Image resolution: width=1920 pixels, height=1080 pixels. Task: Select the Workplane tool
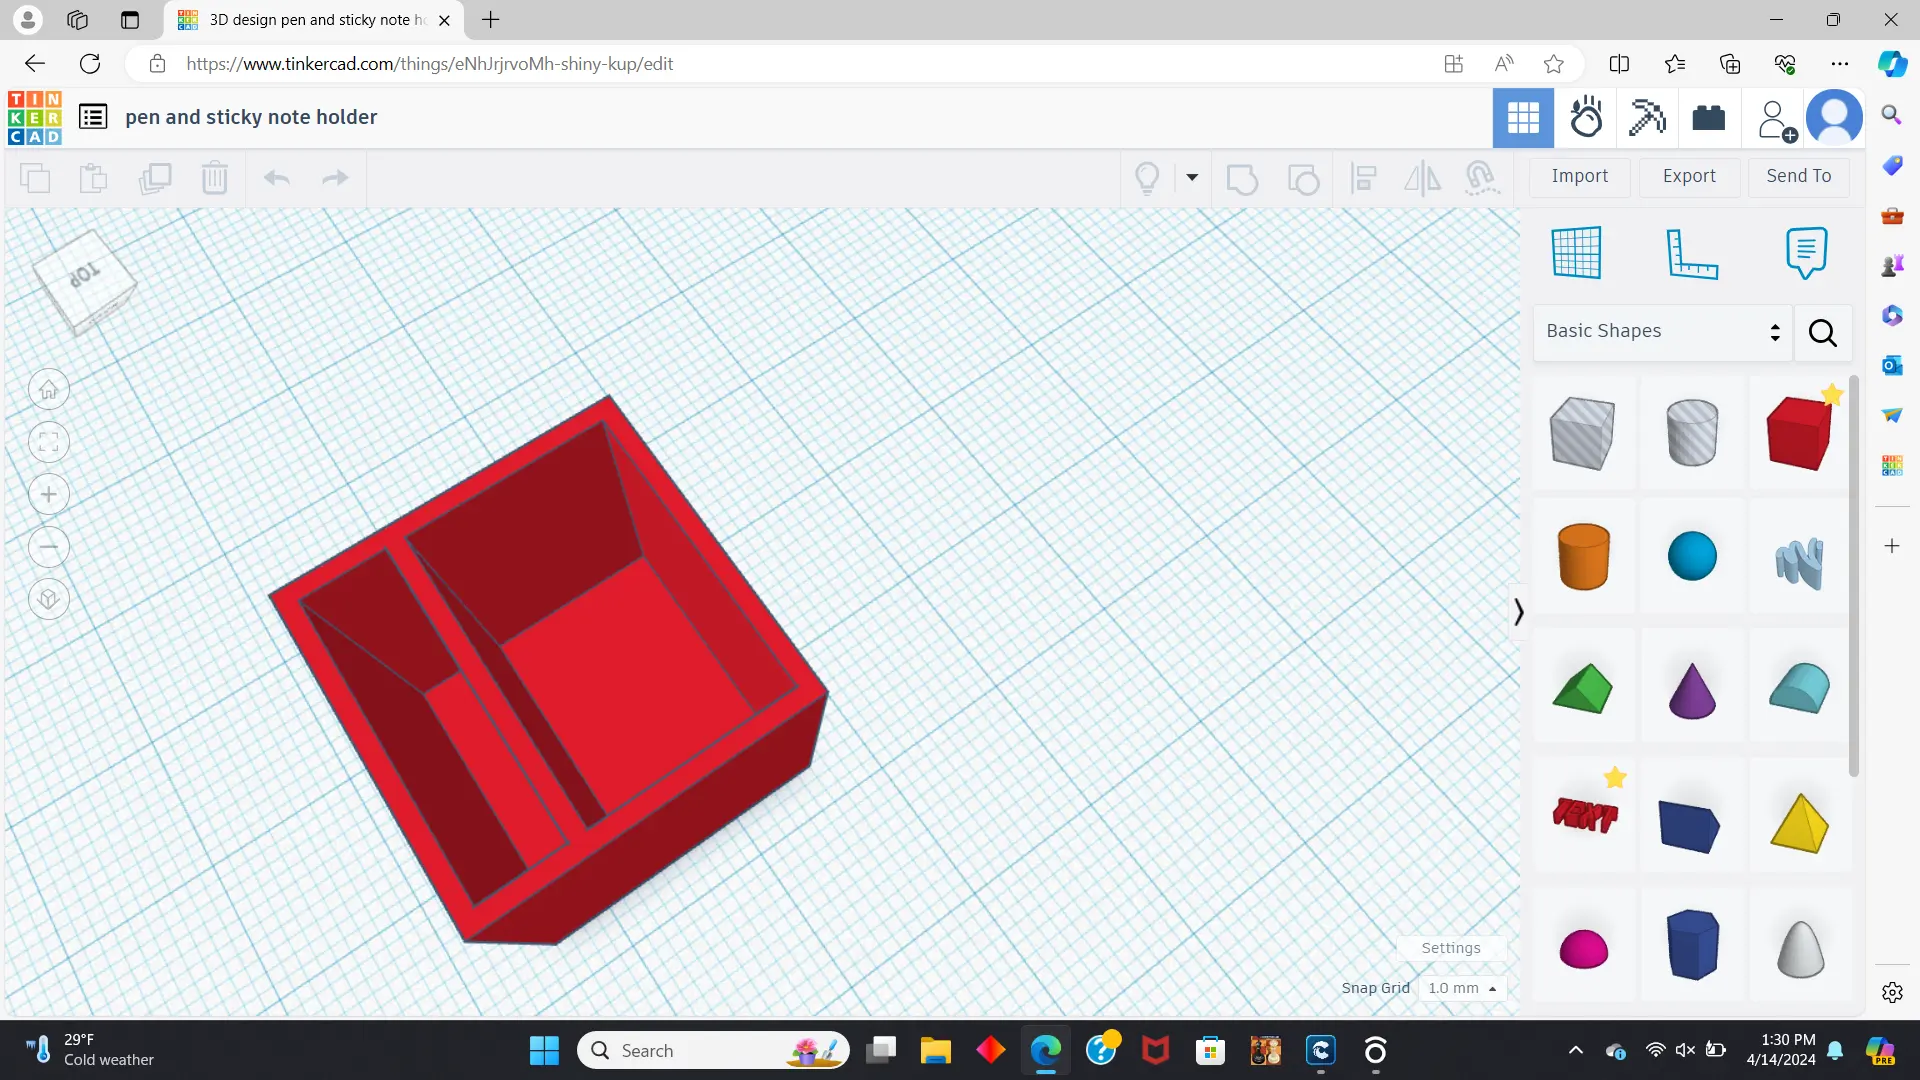pos(1577,253)
